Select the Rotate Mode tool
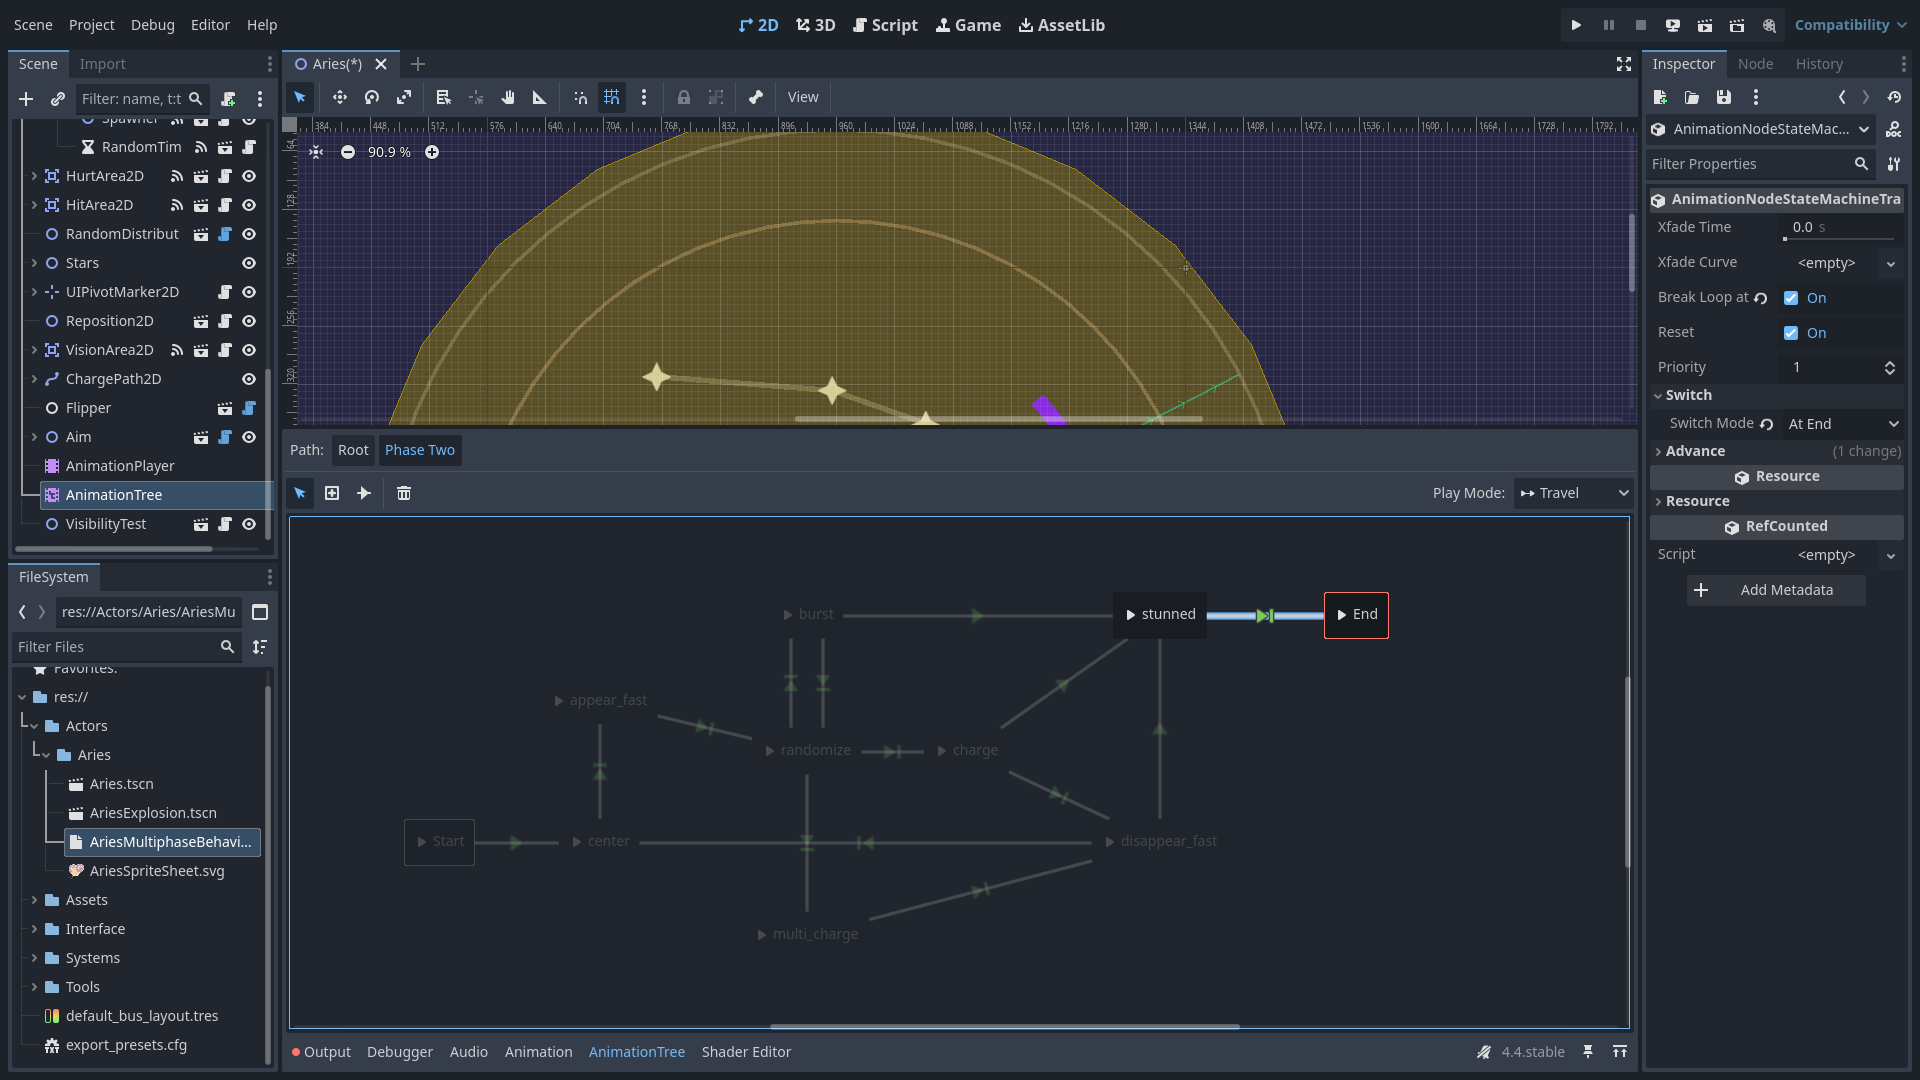 pyautogui.click(x=372, y=97)
